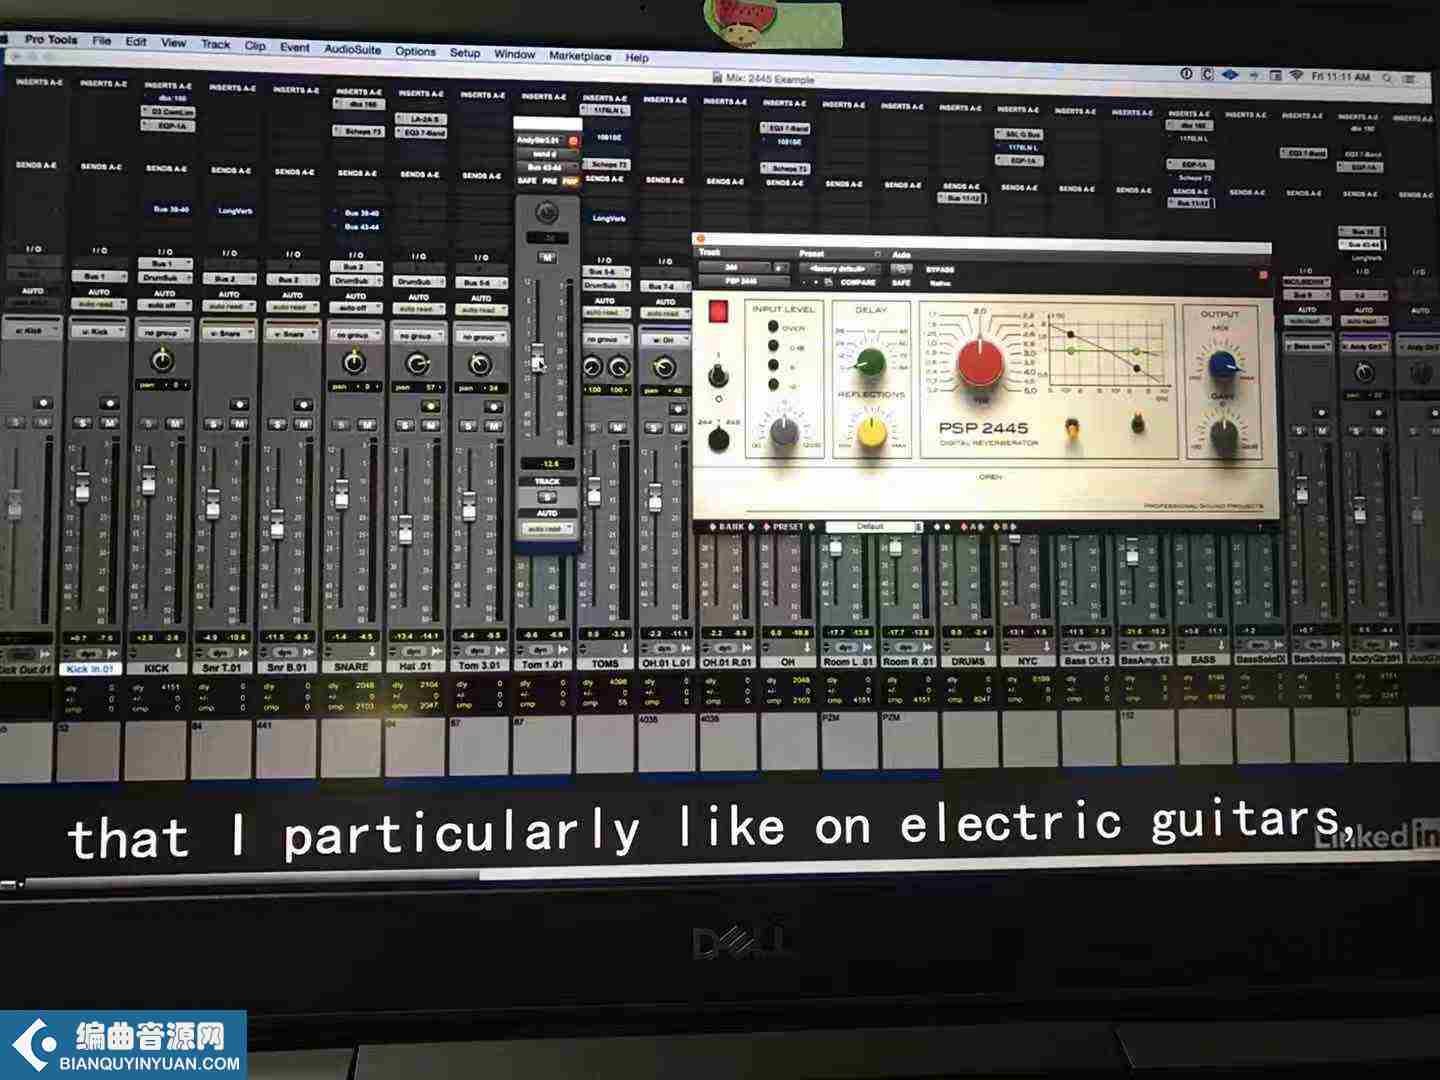1440x1080 pixels.
Task: Open the factory default preset dropdown
Action: click(x=841, y=268)
